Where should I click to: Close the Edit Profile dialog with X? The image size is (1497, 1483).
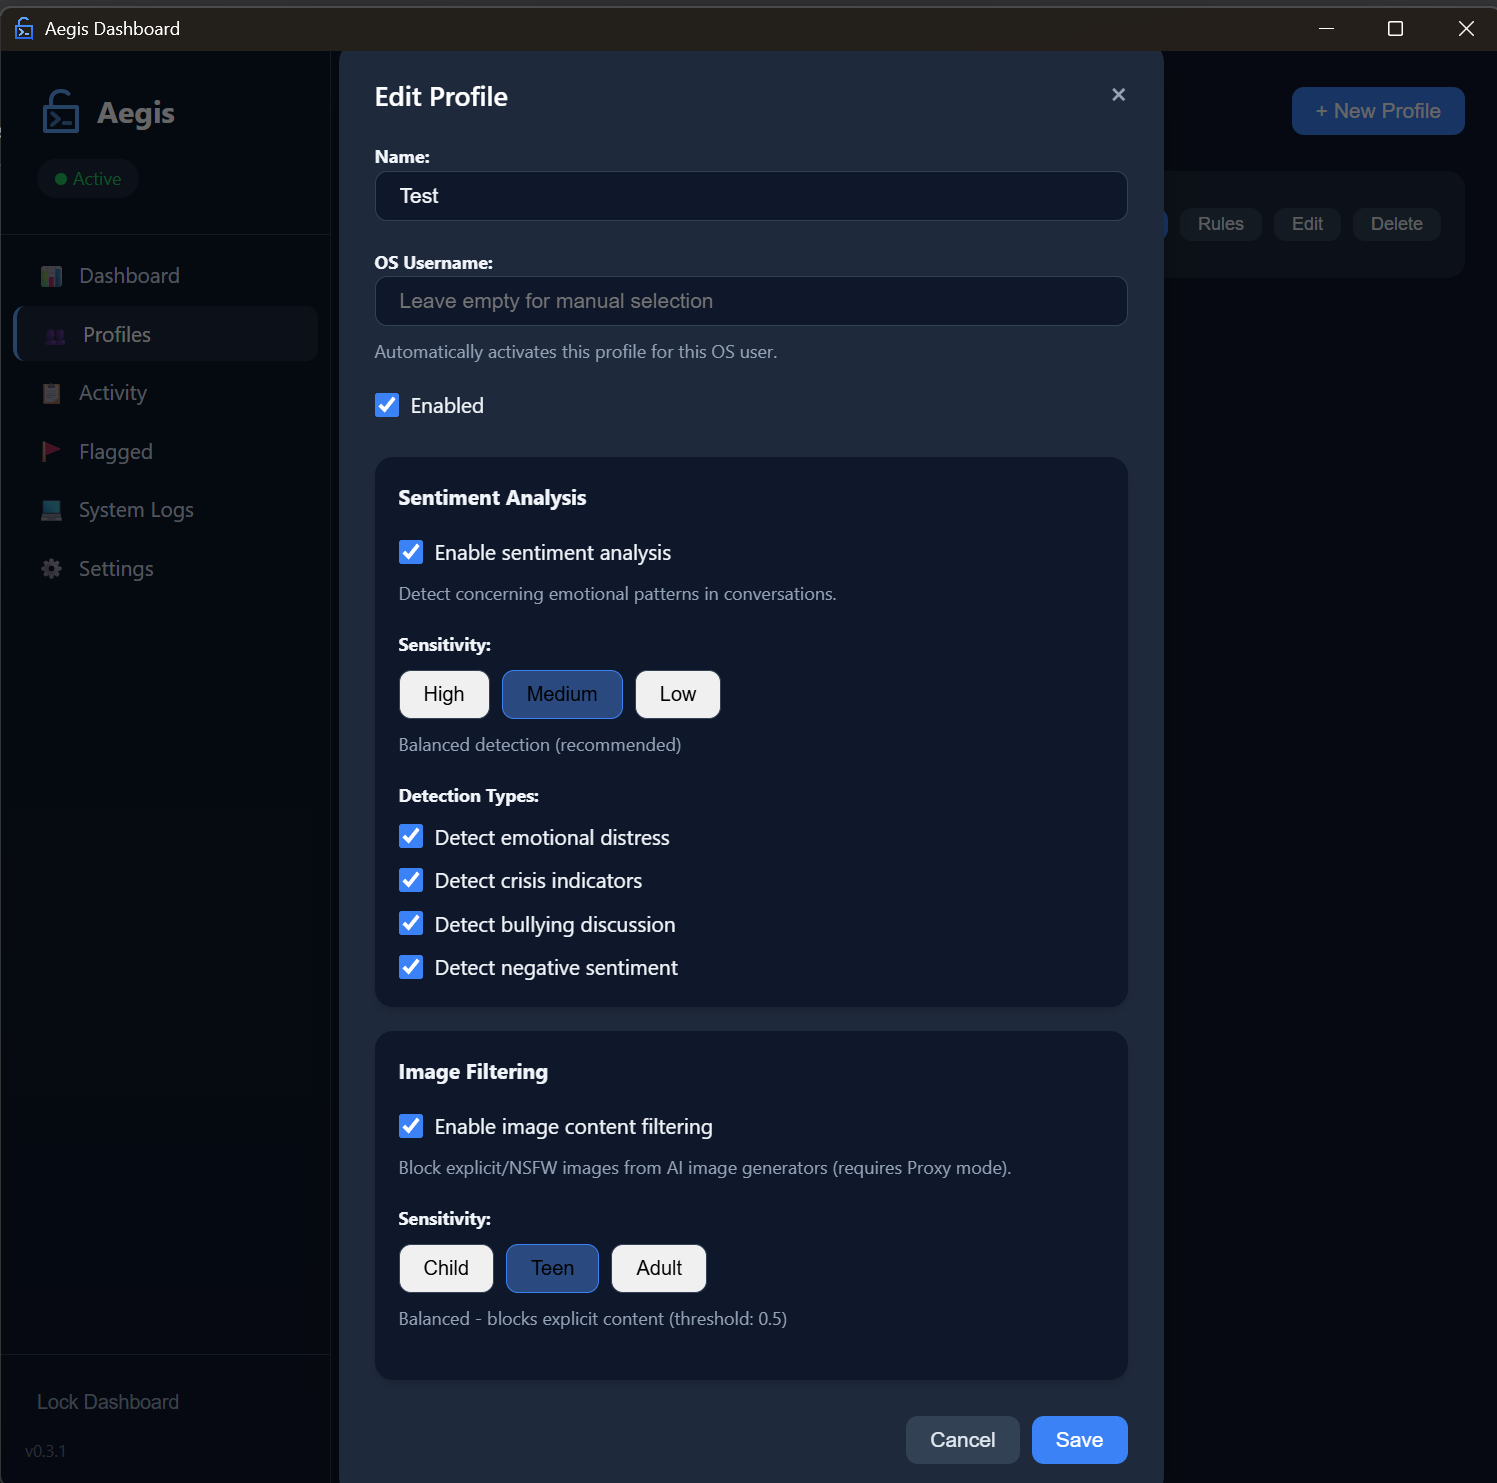tap(1118, 95)
